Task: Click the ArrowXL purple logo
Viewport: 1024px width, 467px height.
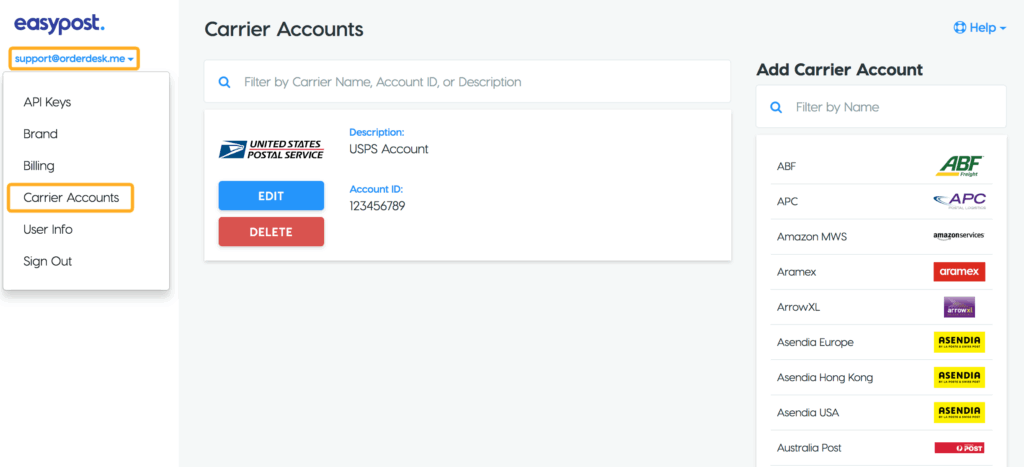Action: [959, 307]
